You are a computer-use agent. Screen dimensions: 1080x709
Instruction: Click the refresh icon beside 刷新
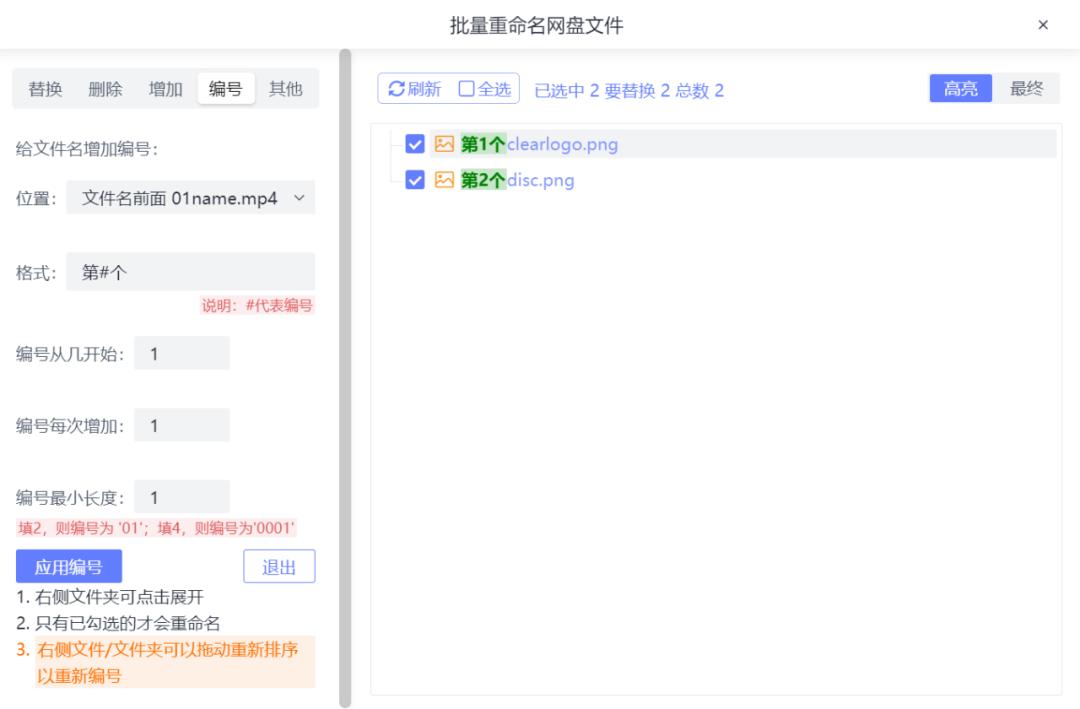396,89
